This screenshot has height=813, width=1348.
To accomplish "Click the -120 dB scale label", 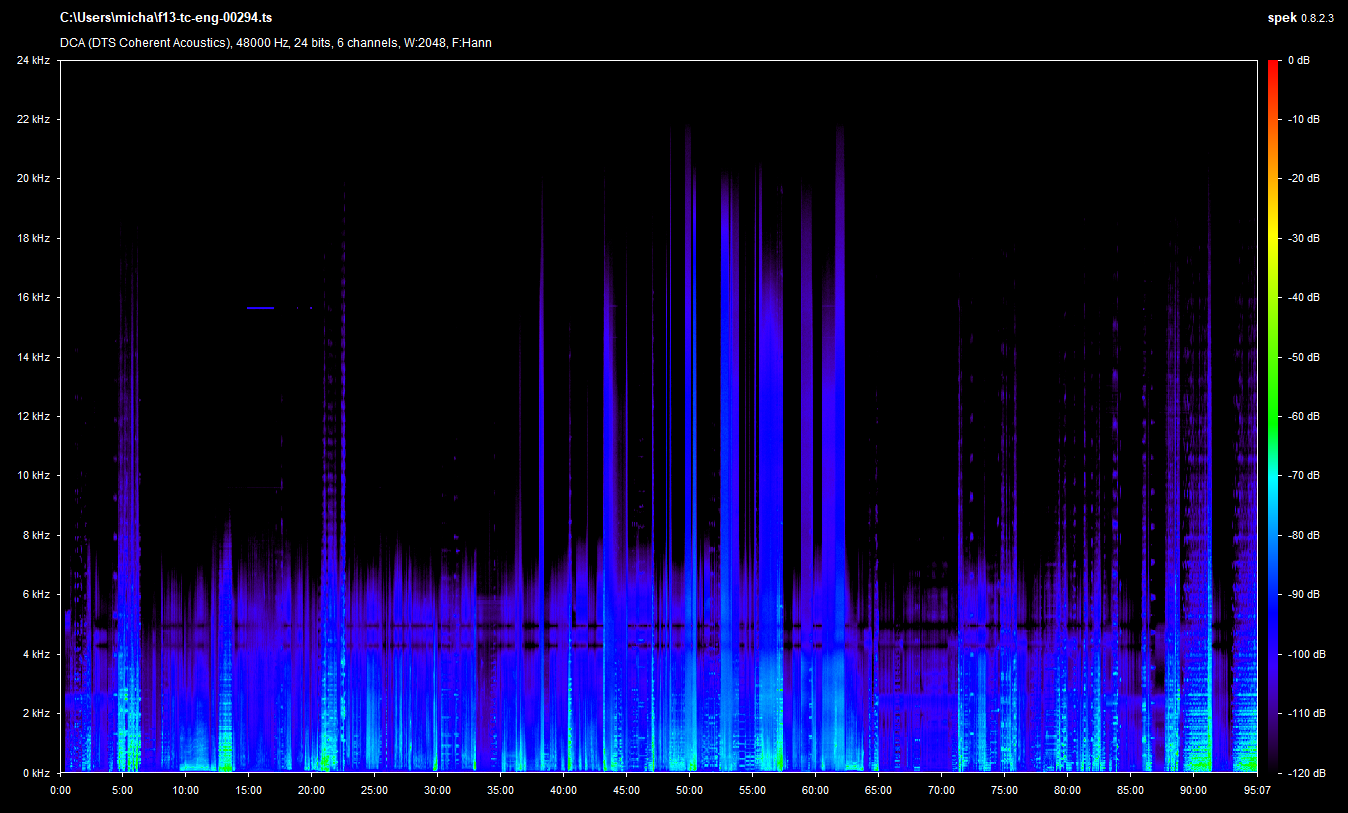I will (1305, 773).
